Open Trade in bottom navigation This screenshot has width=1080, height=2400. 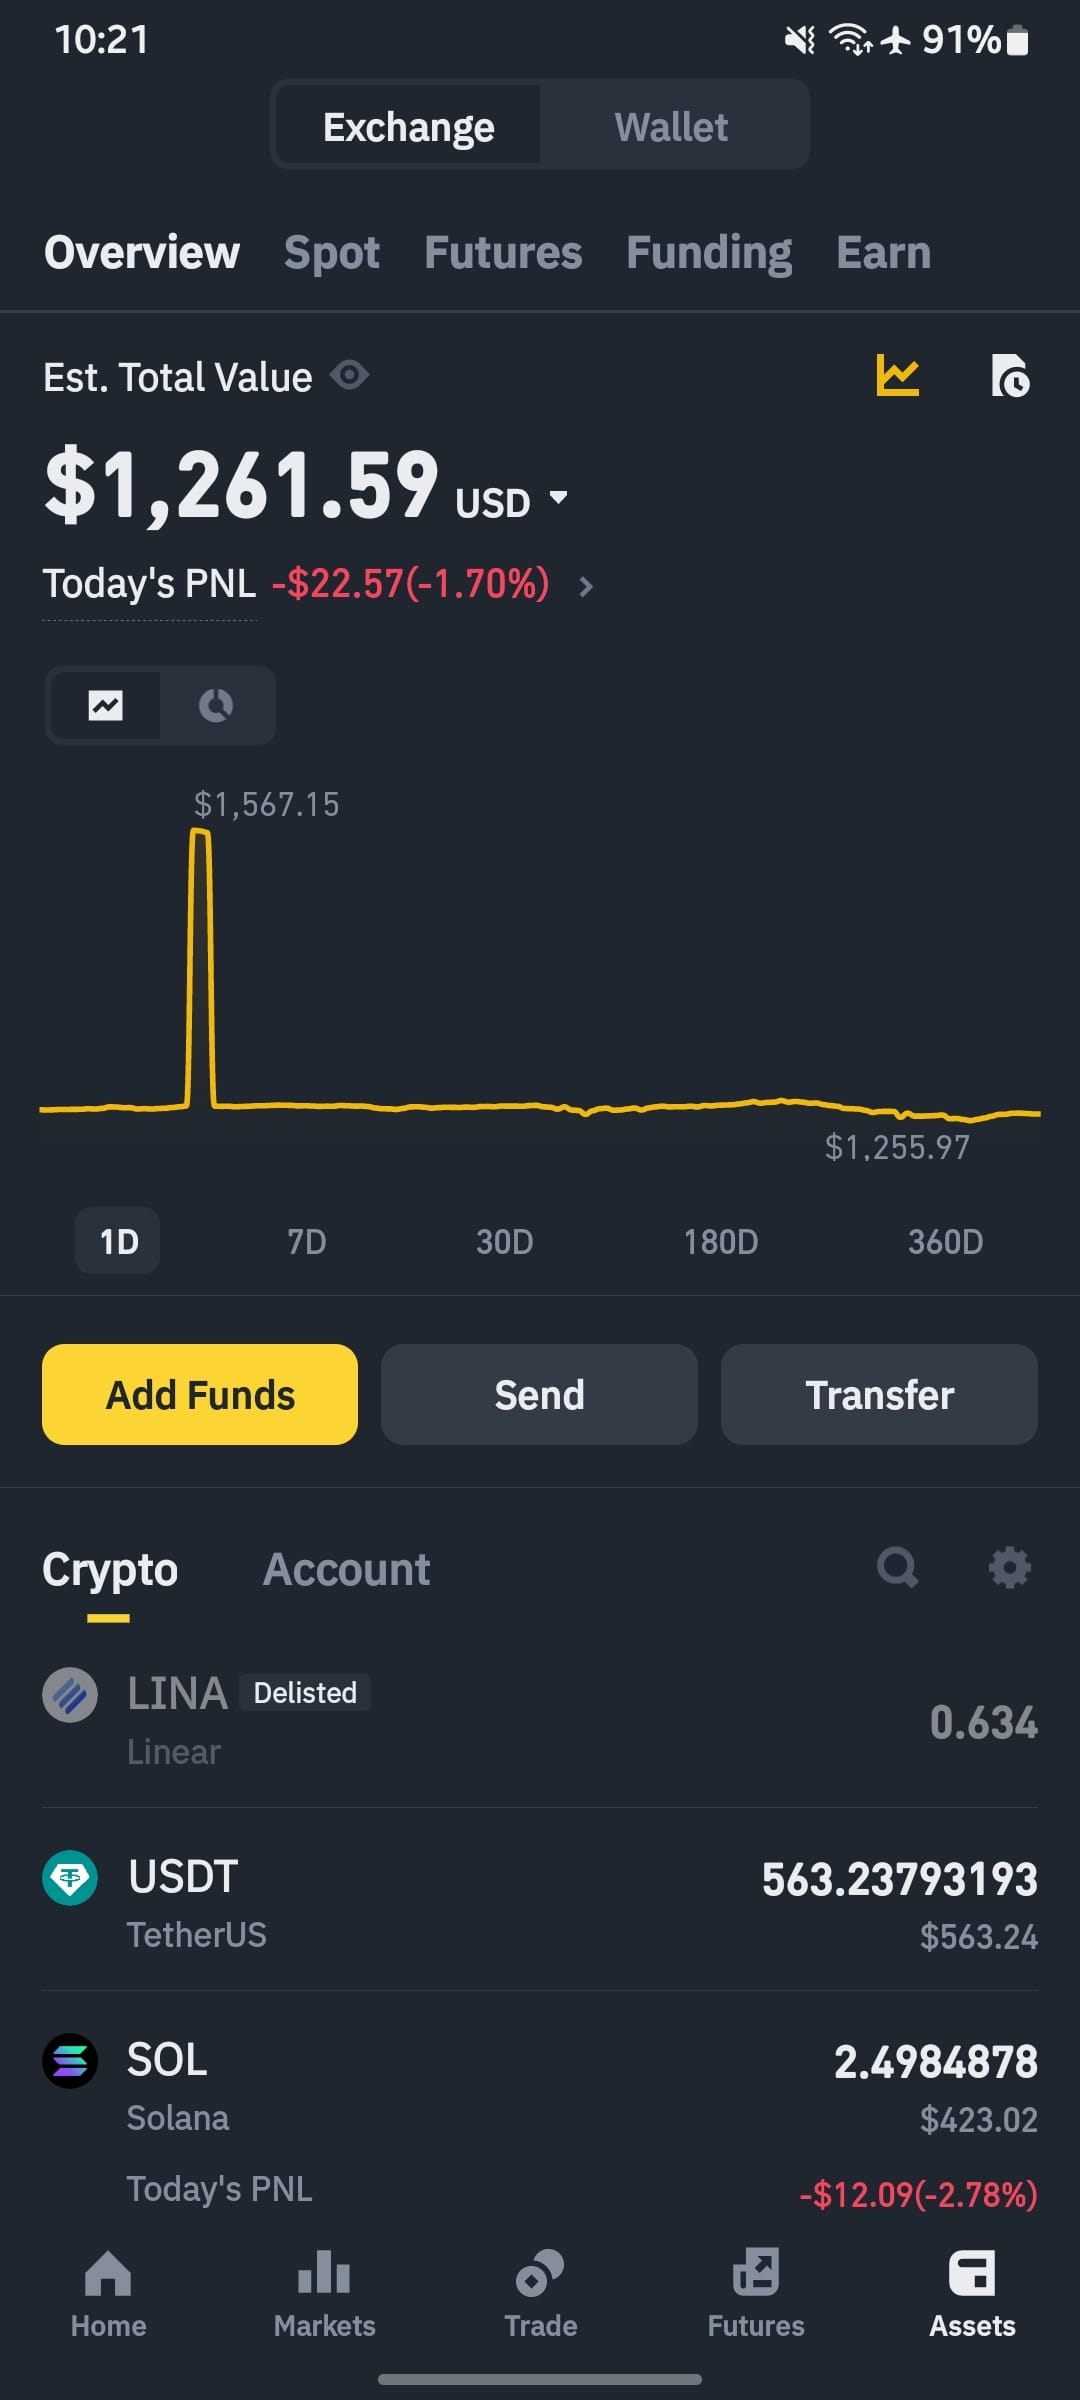[x=540, y=2294]
